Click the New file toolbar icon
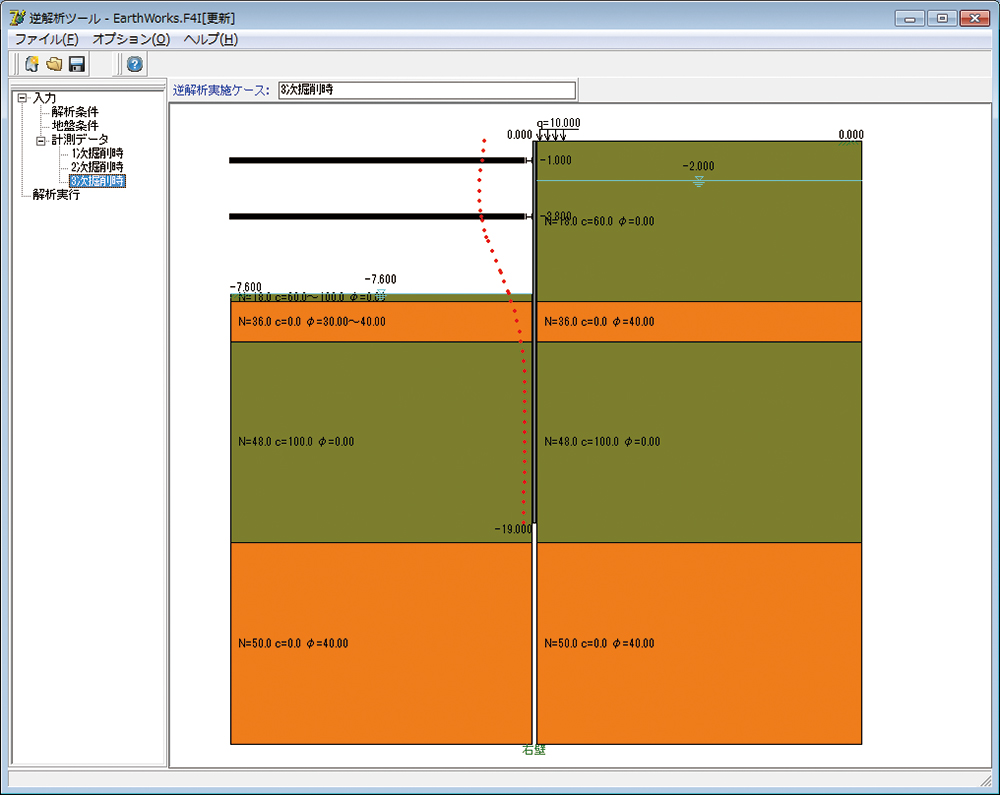This screenshot has width=1000, height=795. (32, 65)
